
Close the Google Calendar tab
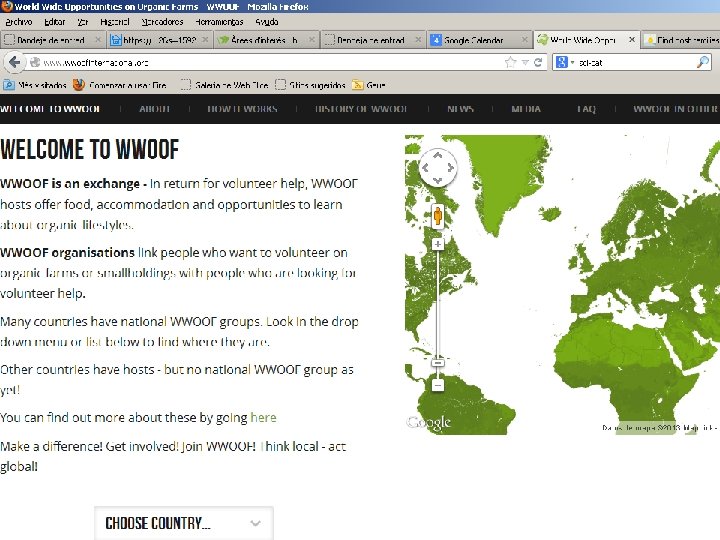tap(524, 40)
